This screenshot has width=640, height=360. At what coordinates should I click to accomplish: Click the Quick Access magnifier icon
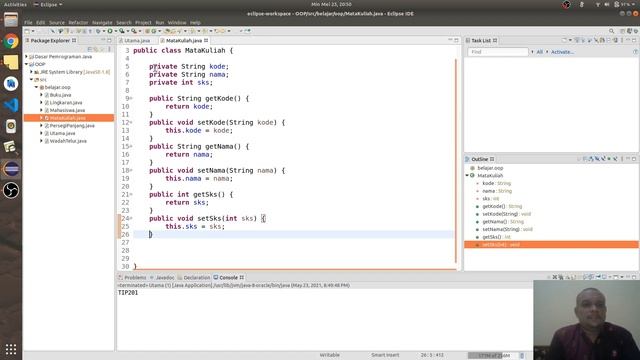click(x=611, y=31)
